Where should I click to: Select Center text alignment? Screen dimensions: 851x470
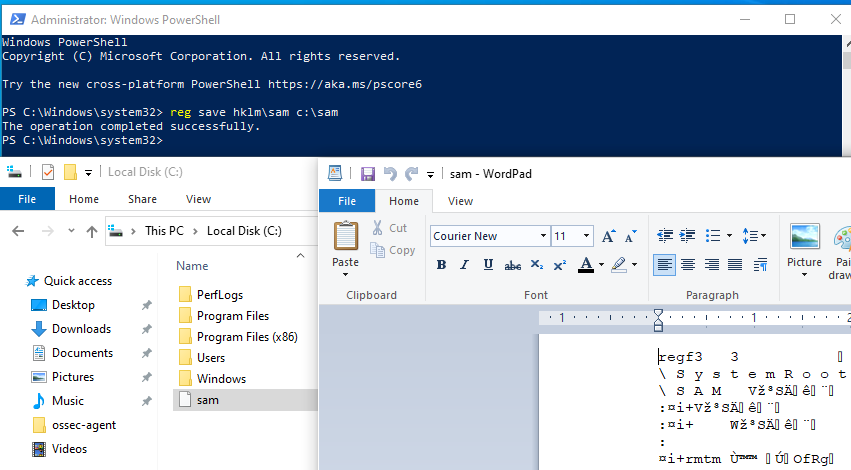click(688, 265)
